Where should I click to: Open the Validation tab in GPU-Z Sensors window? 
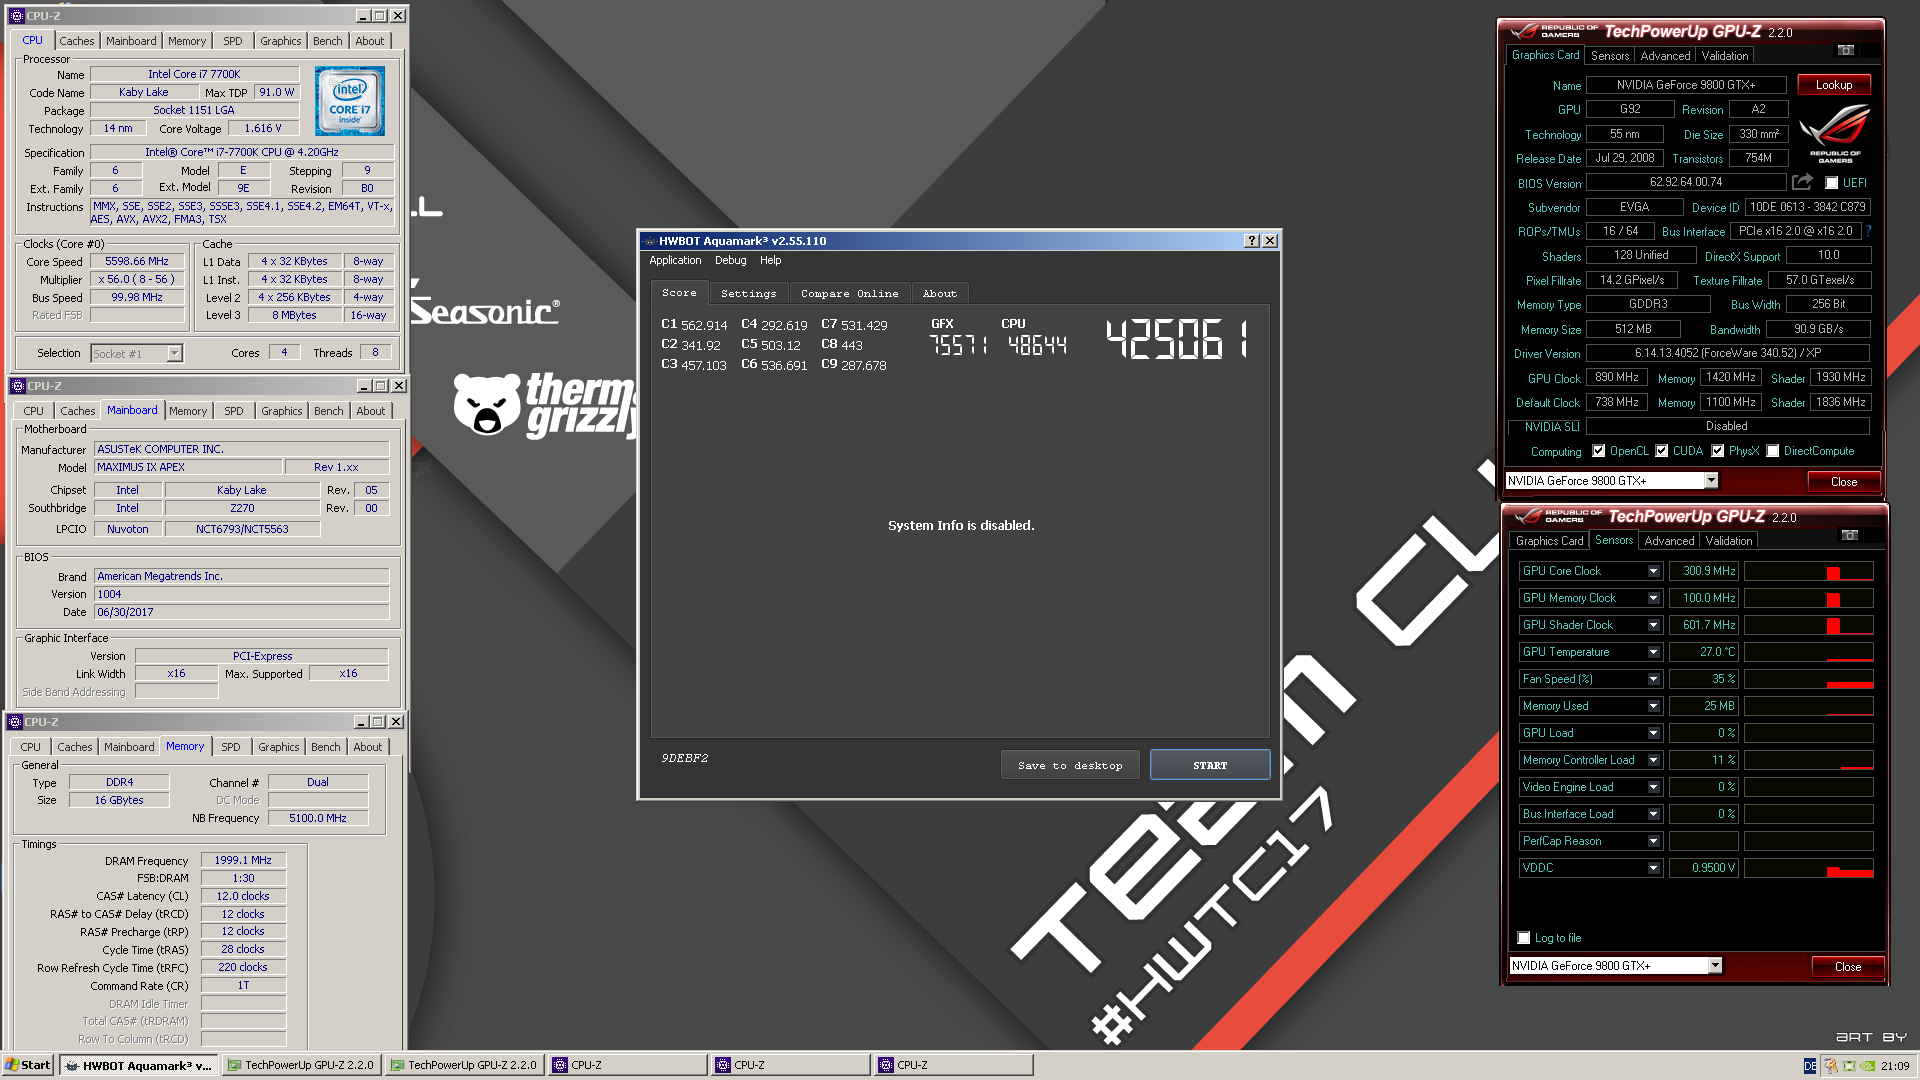(1728, 541)
